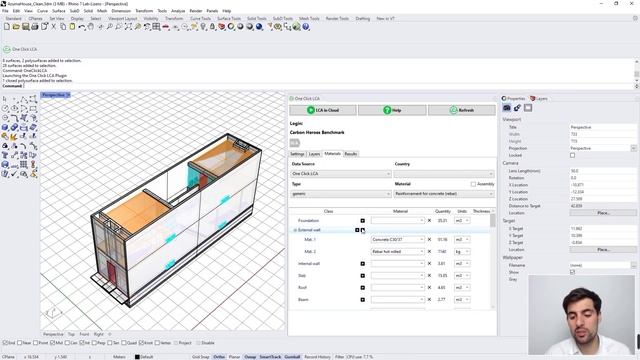Check the Assembly checkbox
The width and height of the screenshot is (640, 360).
click(473, 184)
